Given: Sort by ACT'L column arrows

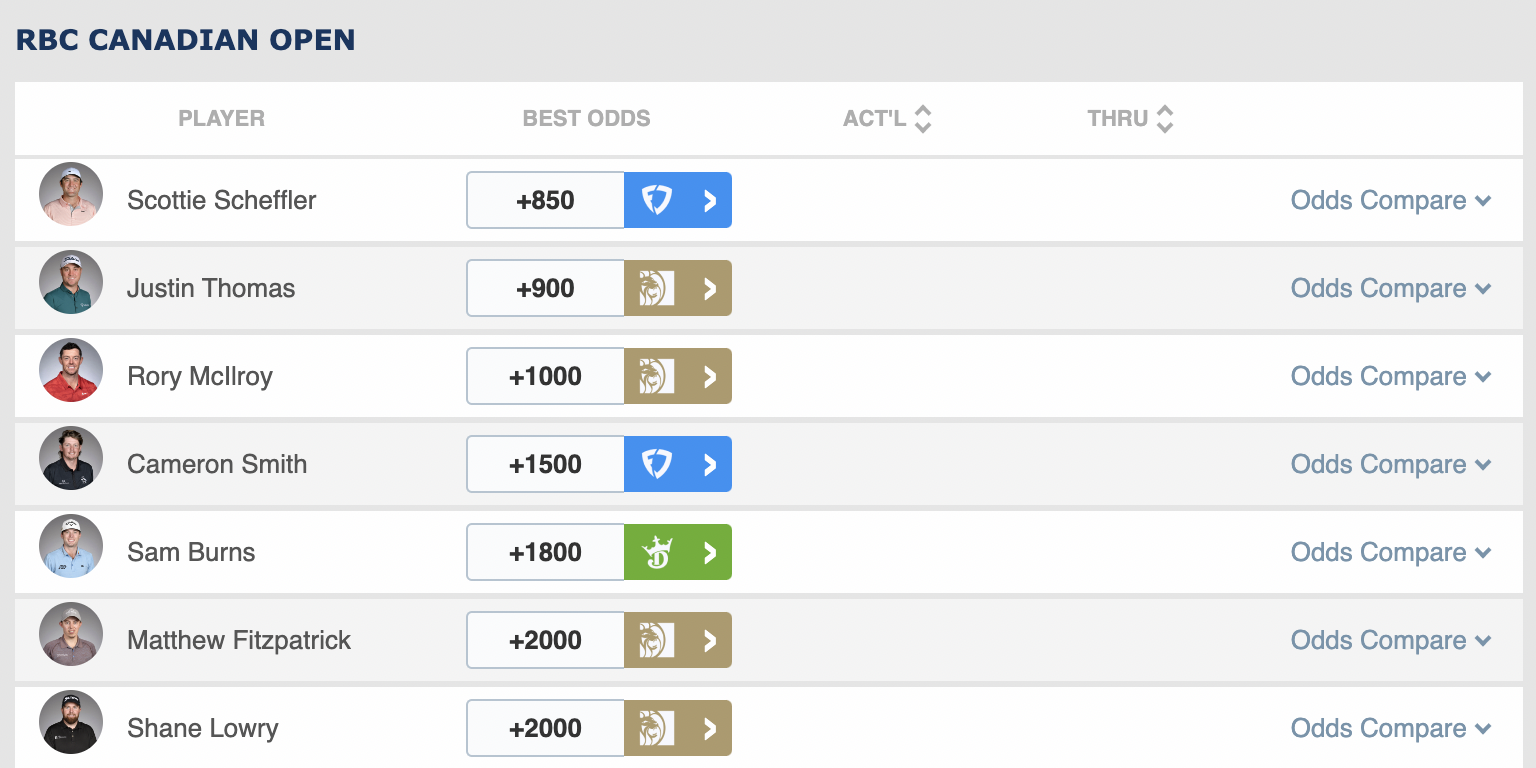Looking at the screenshot, I should 923,119.
